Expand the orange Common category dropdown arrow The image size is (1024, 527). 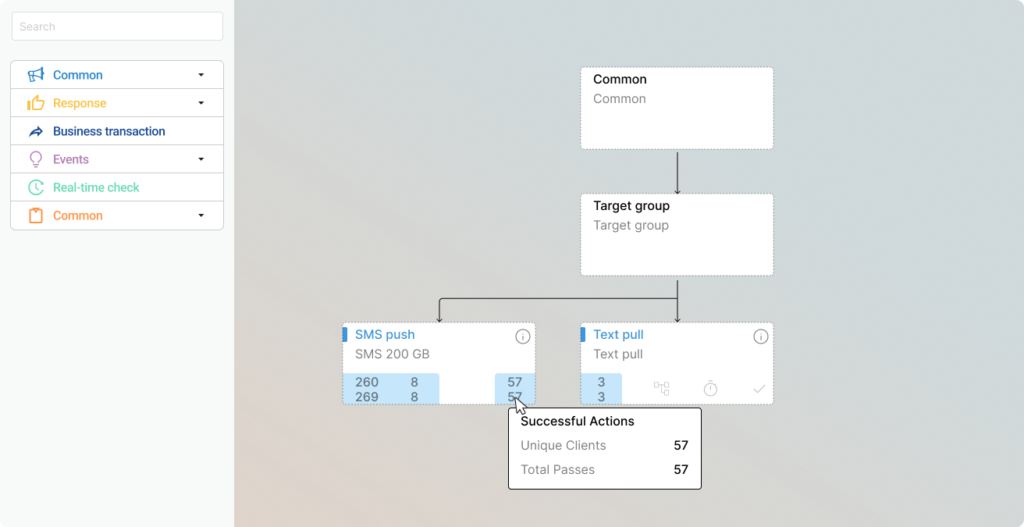pyautogui.click(x=201, y=215)
